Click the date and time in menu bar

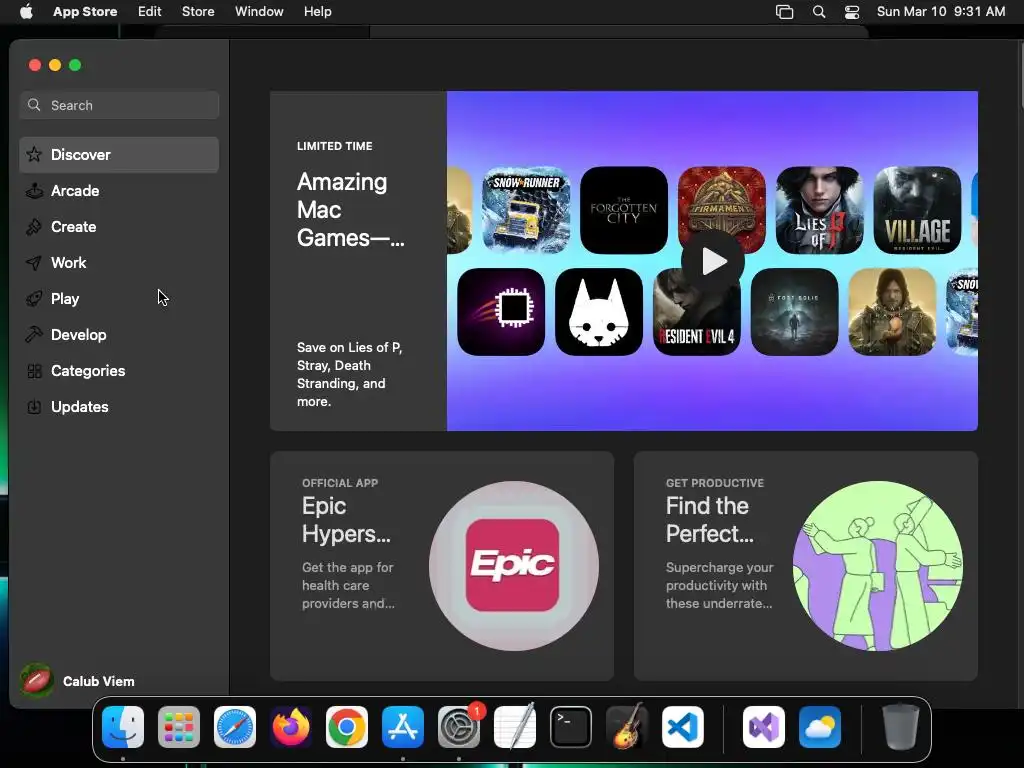point(941,12)
